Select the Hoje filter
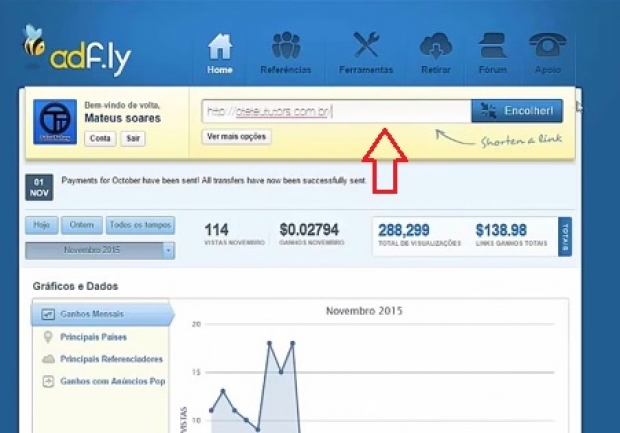 42,225
